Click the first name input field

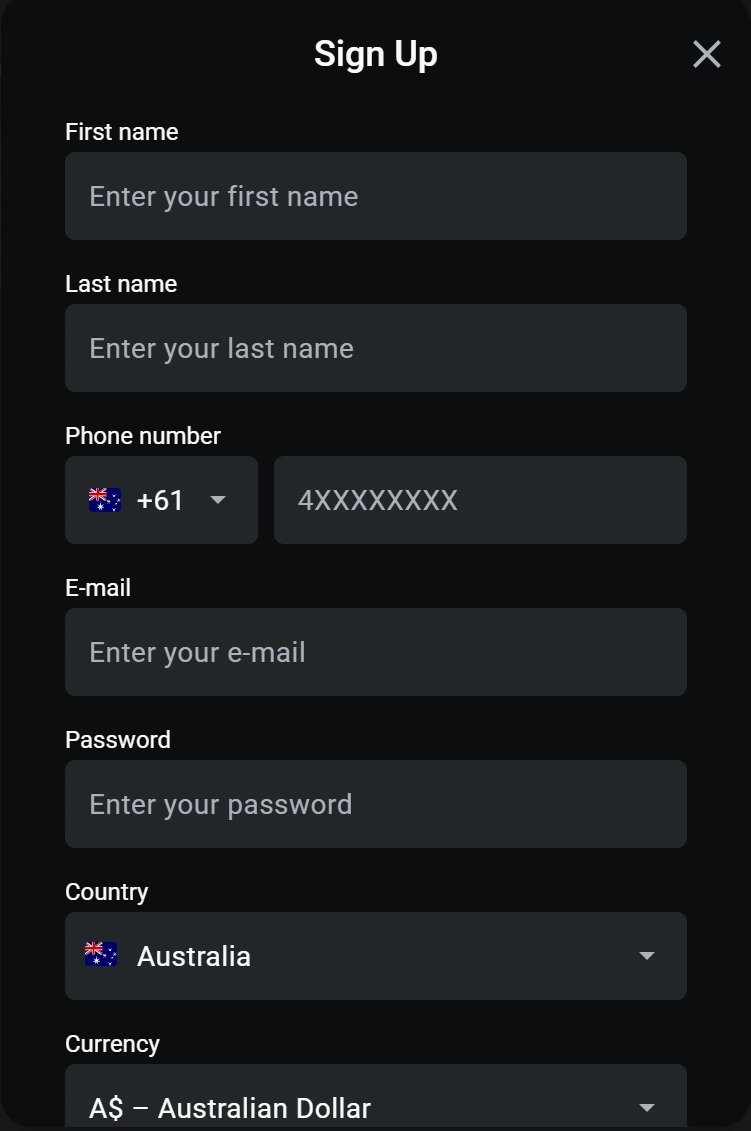coord(376,196)
